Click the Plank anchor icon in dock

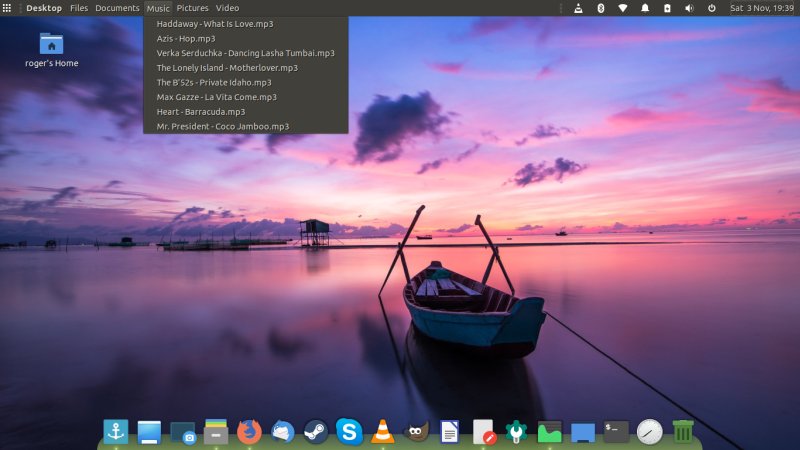pyautogui.click(x=116, y=432)
